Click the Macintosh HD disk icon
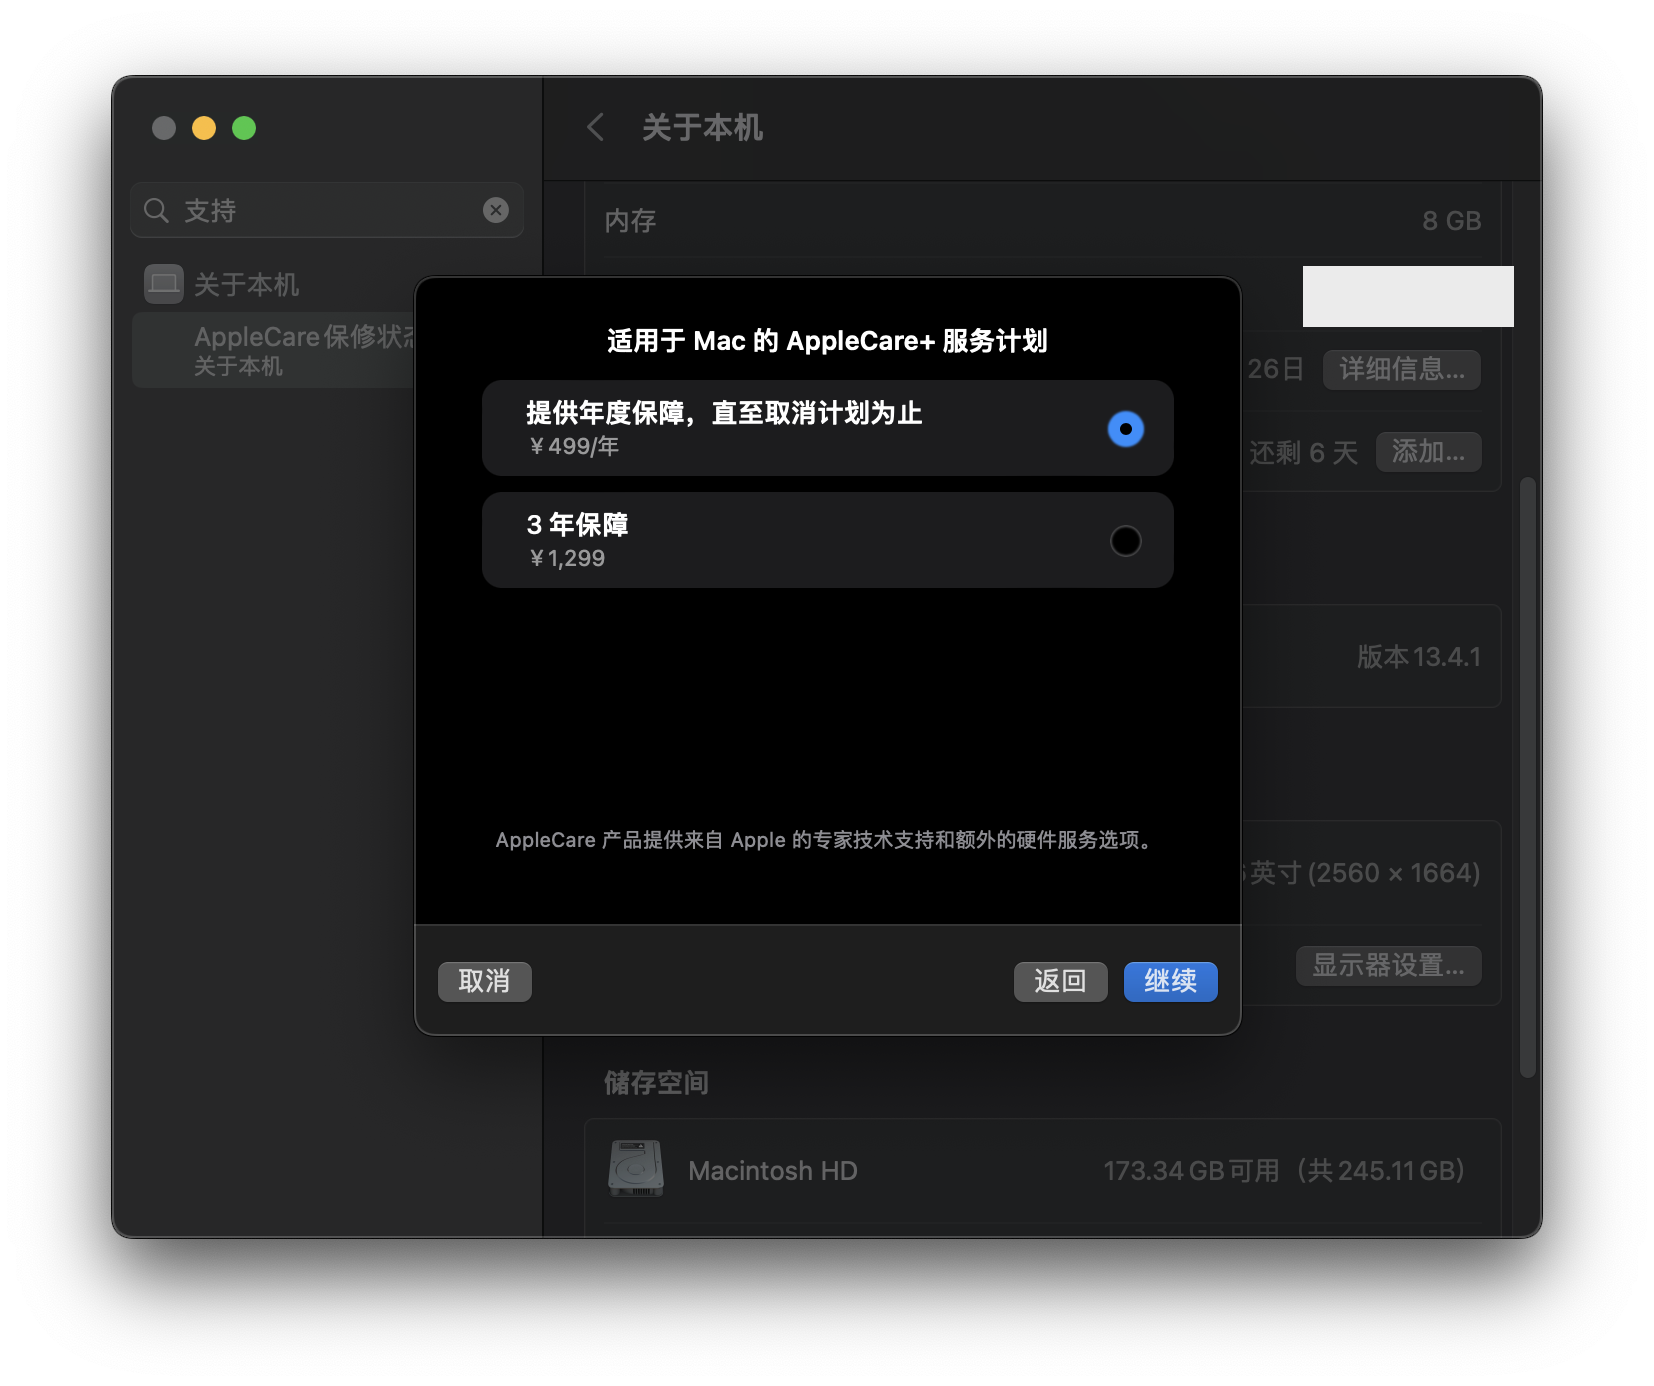The width and height of the screenshot is (1654, 1386). point(636,1168)
